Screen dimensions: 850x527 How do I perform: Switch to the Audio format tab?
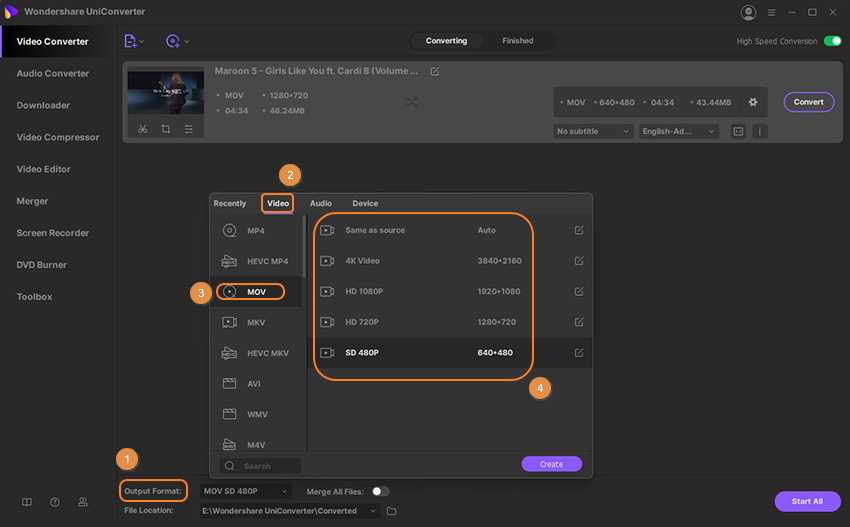pos(320,203)
